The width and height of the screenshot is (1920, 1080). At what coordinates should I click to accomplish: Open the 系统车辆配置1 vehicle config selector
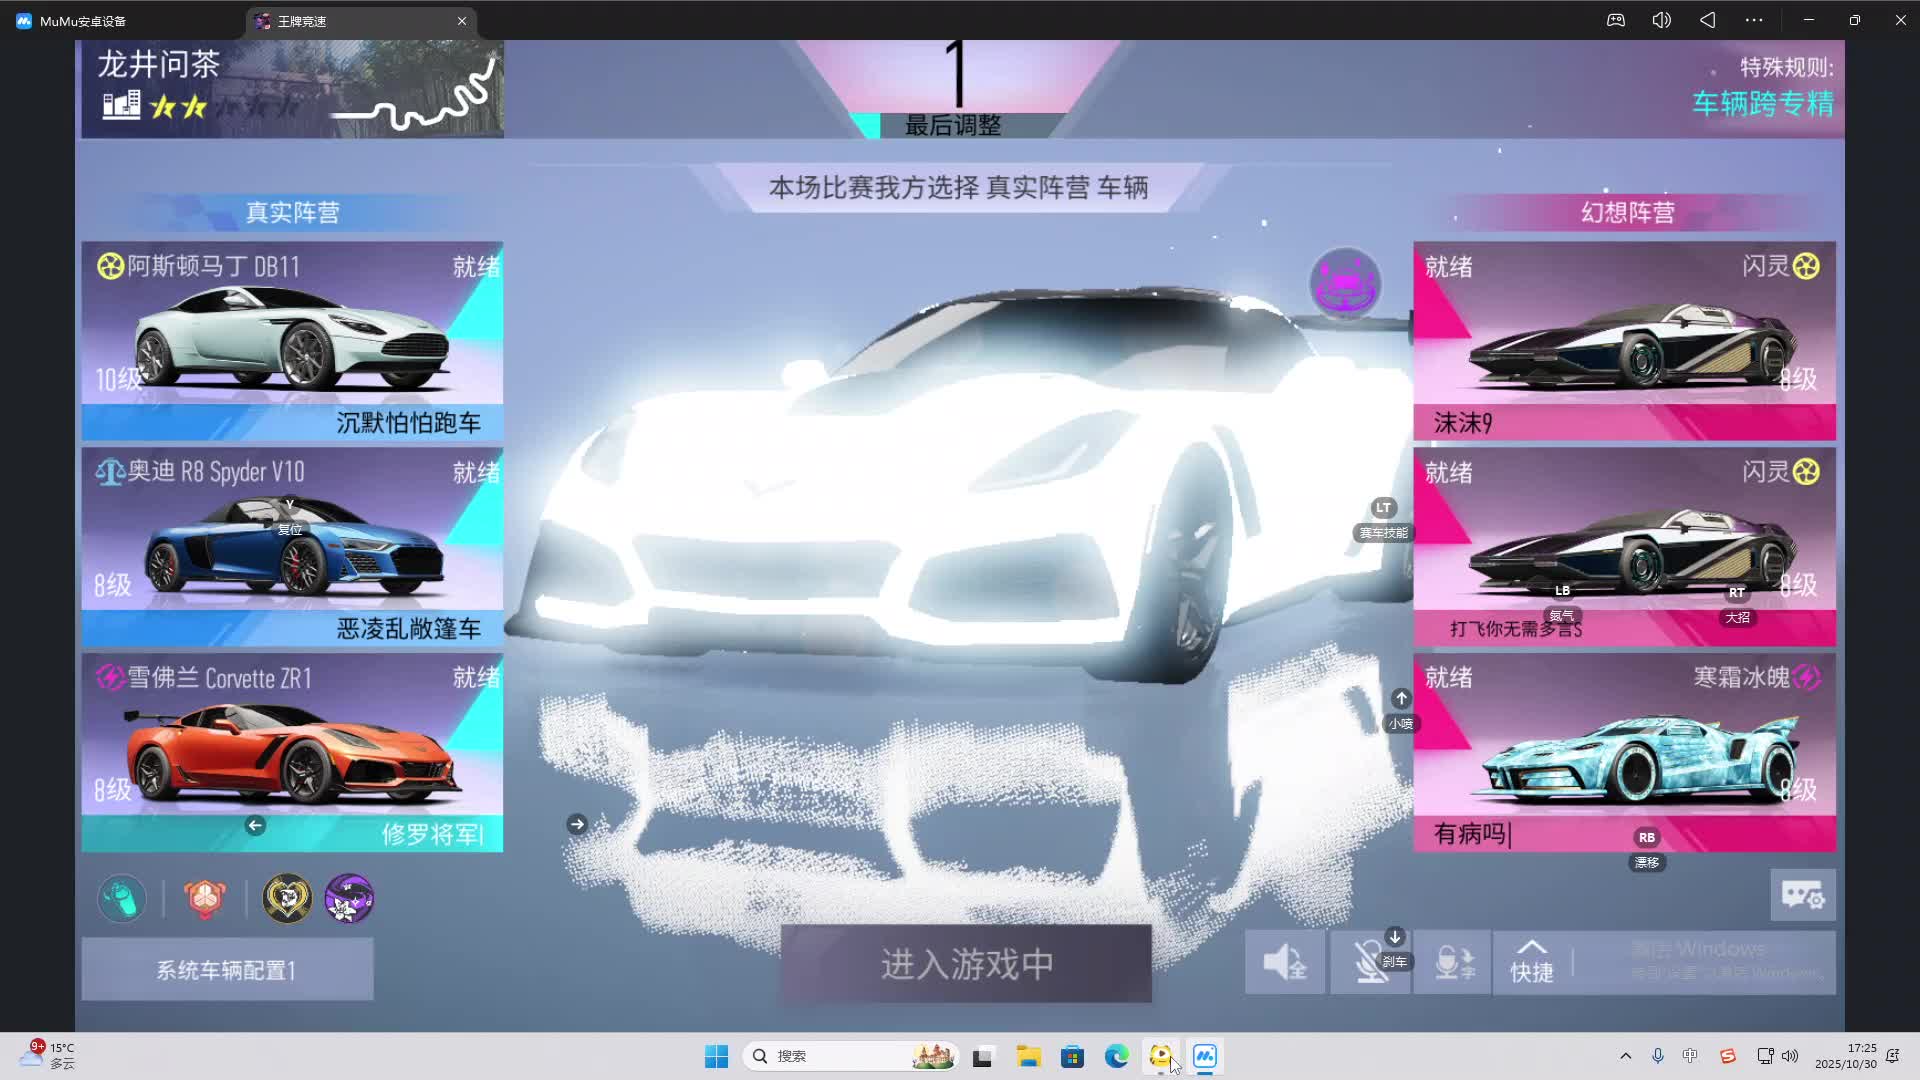click(x=227, y=969)
